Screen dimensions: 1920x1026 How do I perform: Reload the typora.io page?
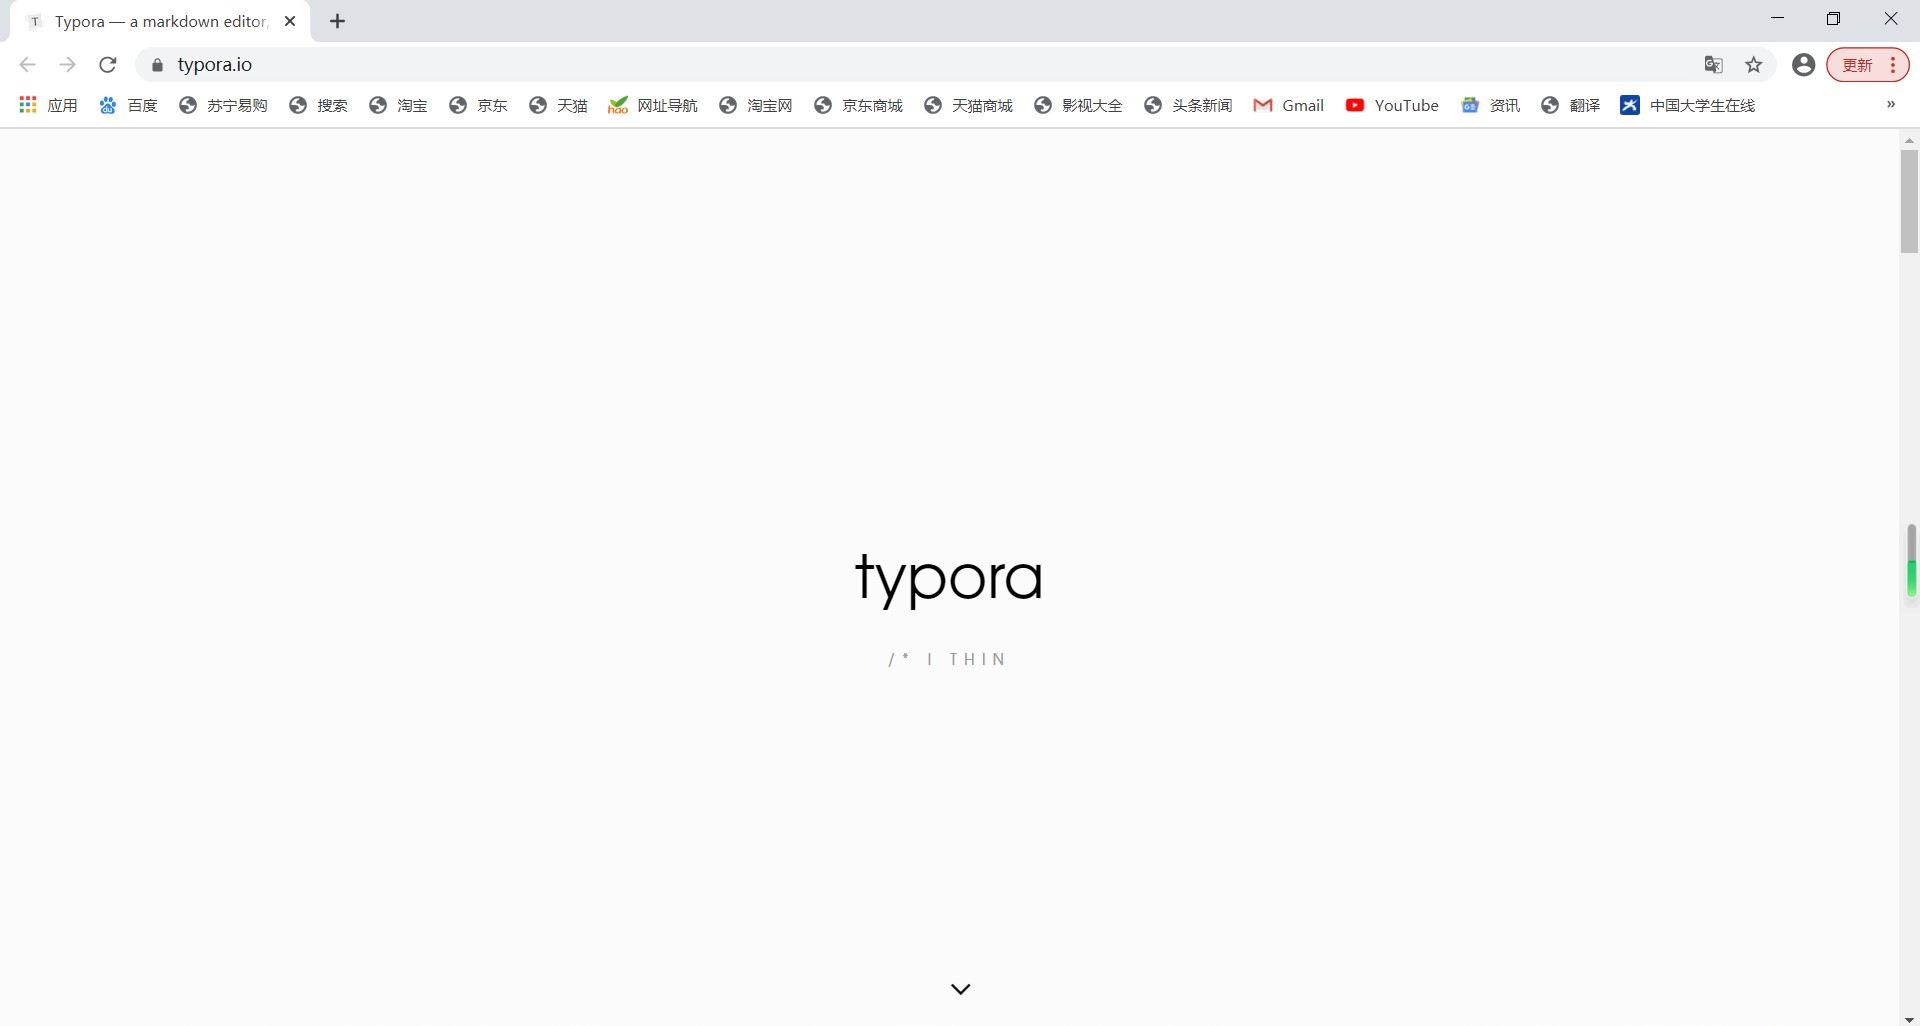point(107,64)
